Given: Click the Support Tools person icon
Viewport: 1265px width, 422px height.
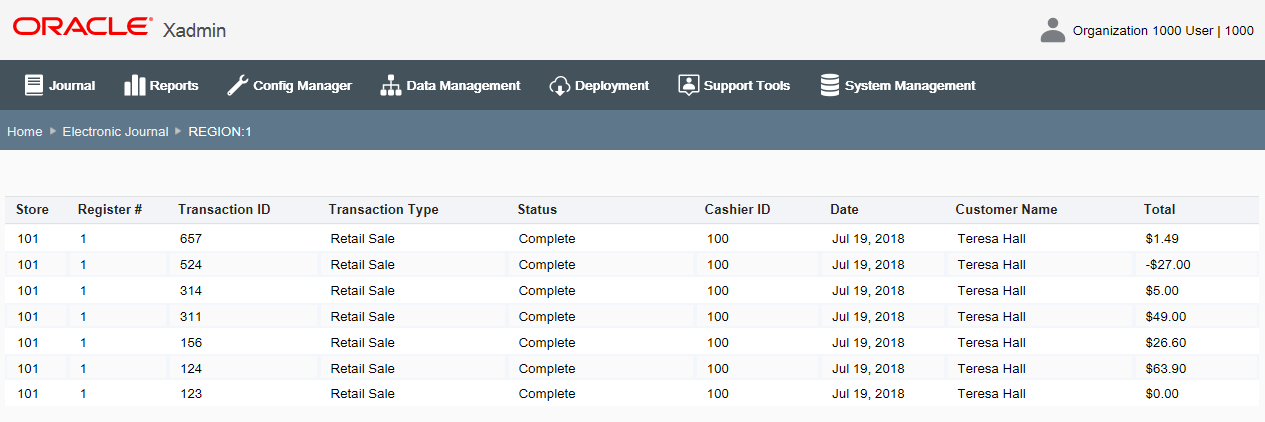Looking at the screenshot, I should [x=688, y=85].
